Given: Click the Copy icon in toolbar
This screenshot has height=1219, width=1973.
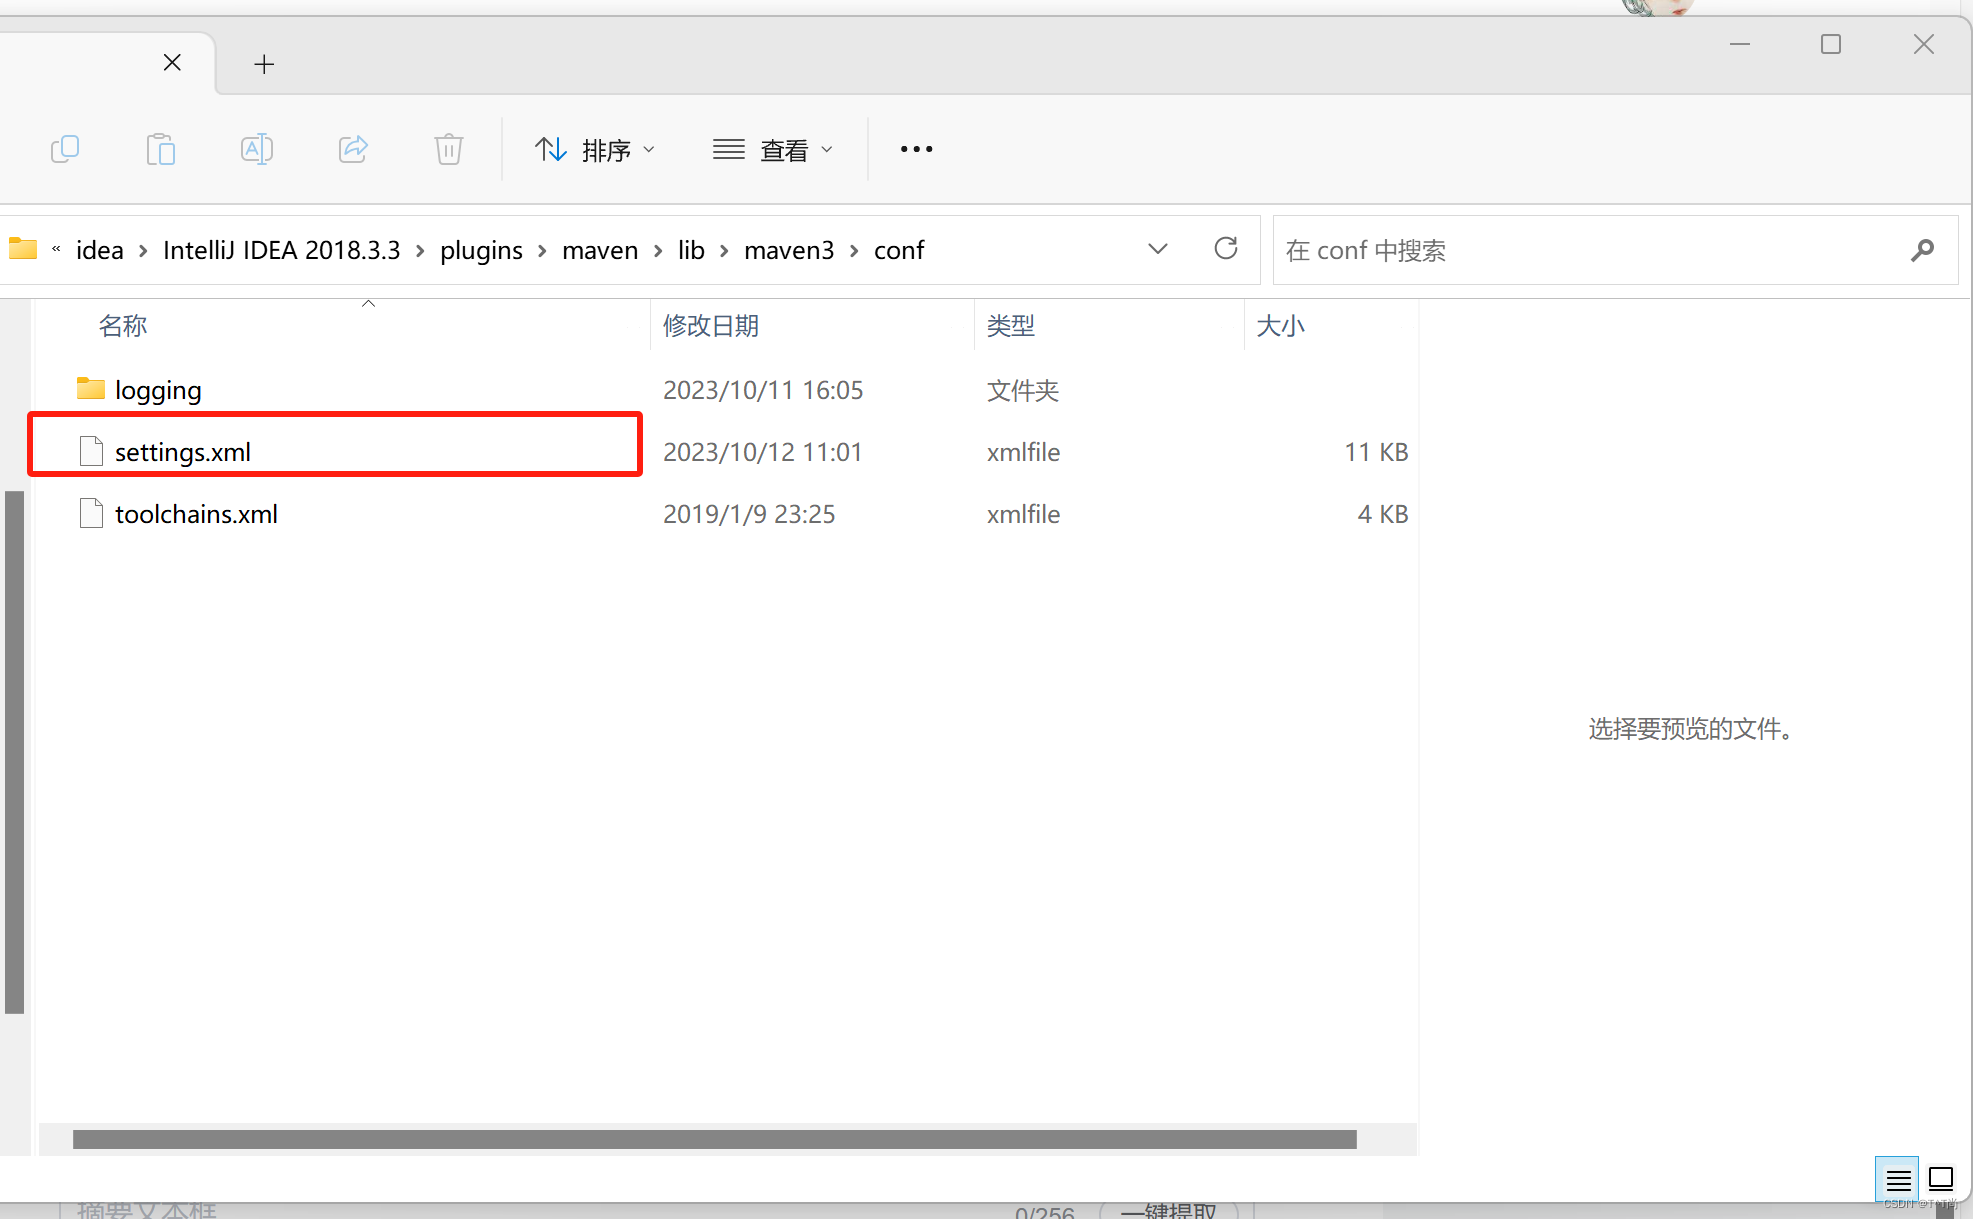Looking at the screenshot, I should (x=65, y=150).
